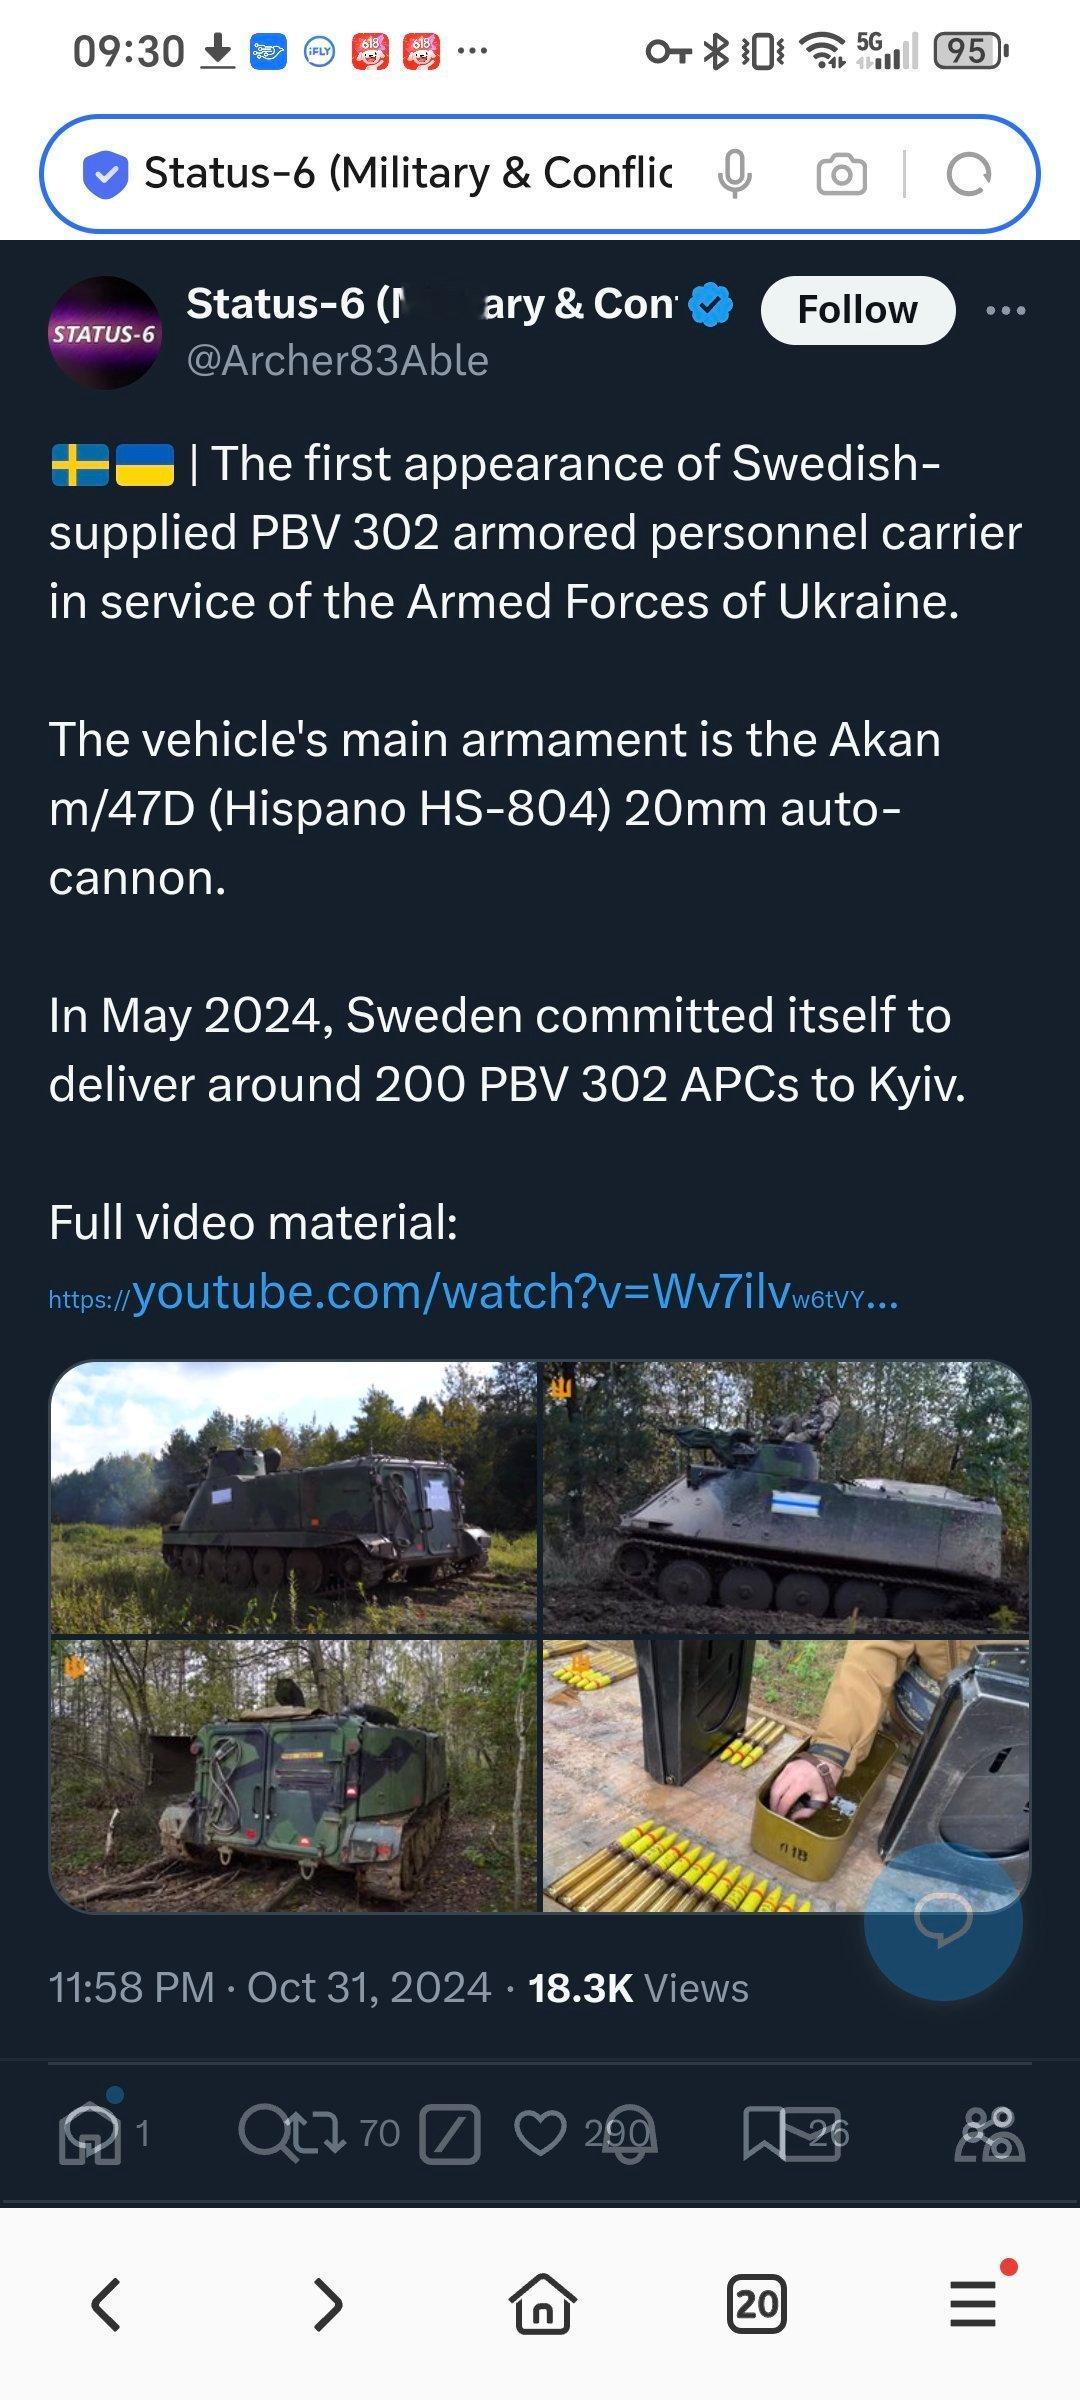The height and width of the screenshot is (2400, 1080).
Task: View top-left PBV 302 photo
Action: tap(294, 1497)
